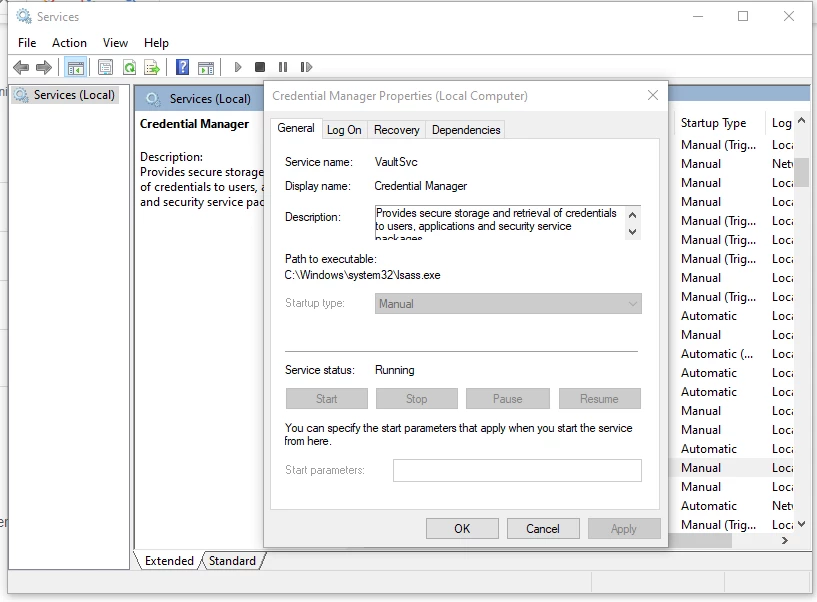Switch to the General tab

point(295,128)
